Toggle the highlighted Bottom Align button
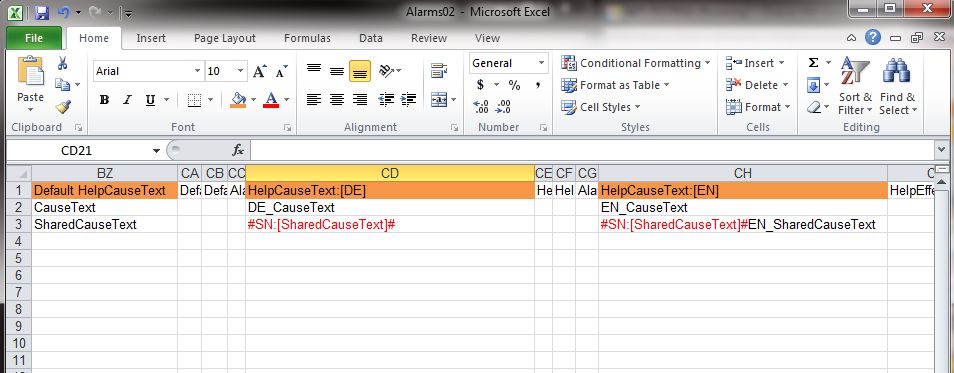954x373 pixels. click(360, 71)
